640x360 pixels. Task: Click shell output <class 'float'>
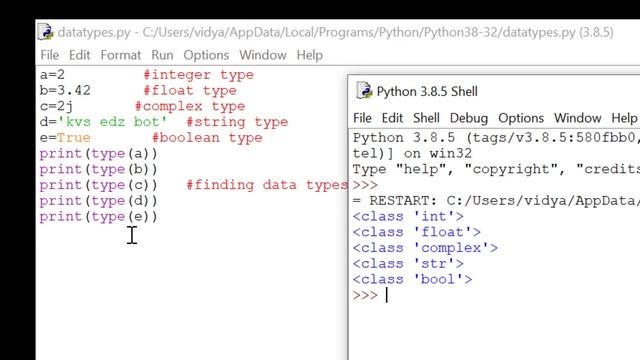[417, 232]
